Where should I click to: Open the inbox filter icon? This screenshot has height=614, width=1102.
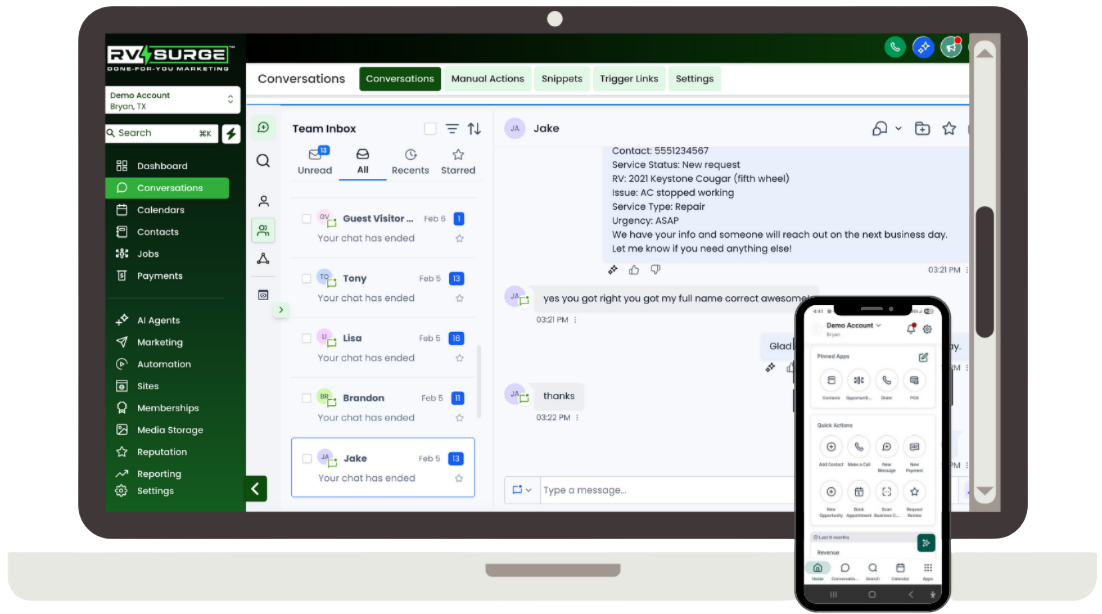click(x=452, y=129)
